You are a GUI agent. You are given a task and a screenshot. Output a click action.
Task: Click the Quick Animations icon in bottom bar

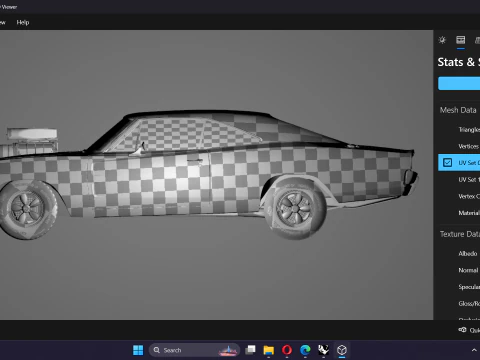pyautogui.click(x=462, y=330)
